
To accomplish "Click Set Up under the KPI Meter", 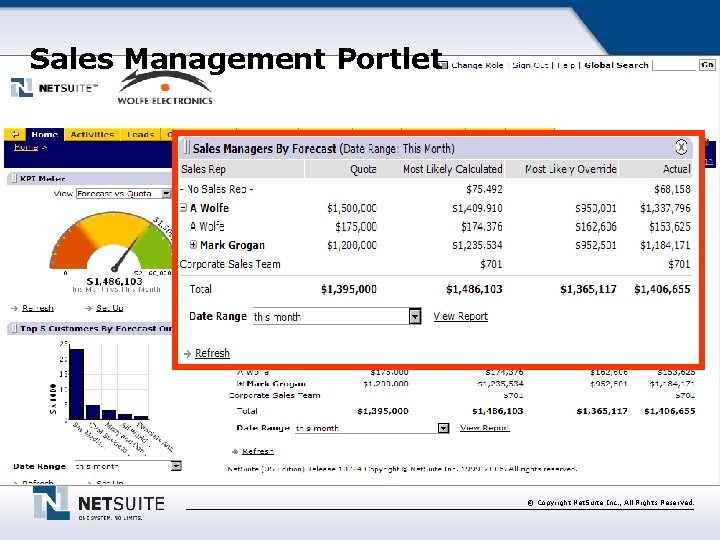I will click(110, 308).
